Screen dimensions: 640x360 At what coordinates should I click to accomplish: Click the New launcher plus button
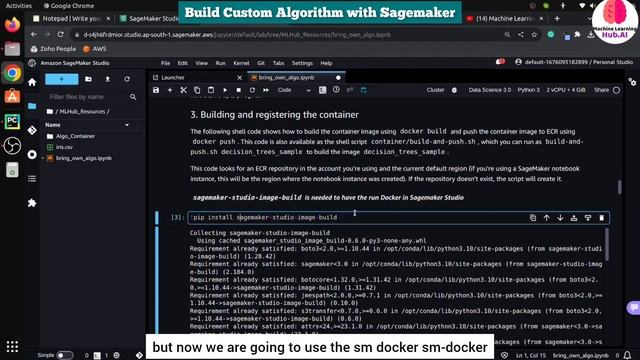(62, 79)
